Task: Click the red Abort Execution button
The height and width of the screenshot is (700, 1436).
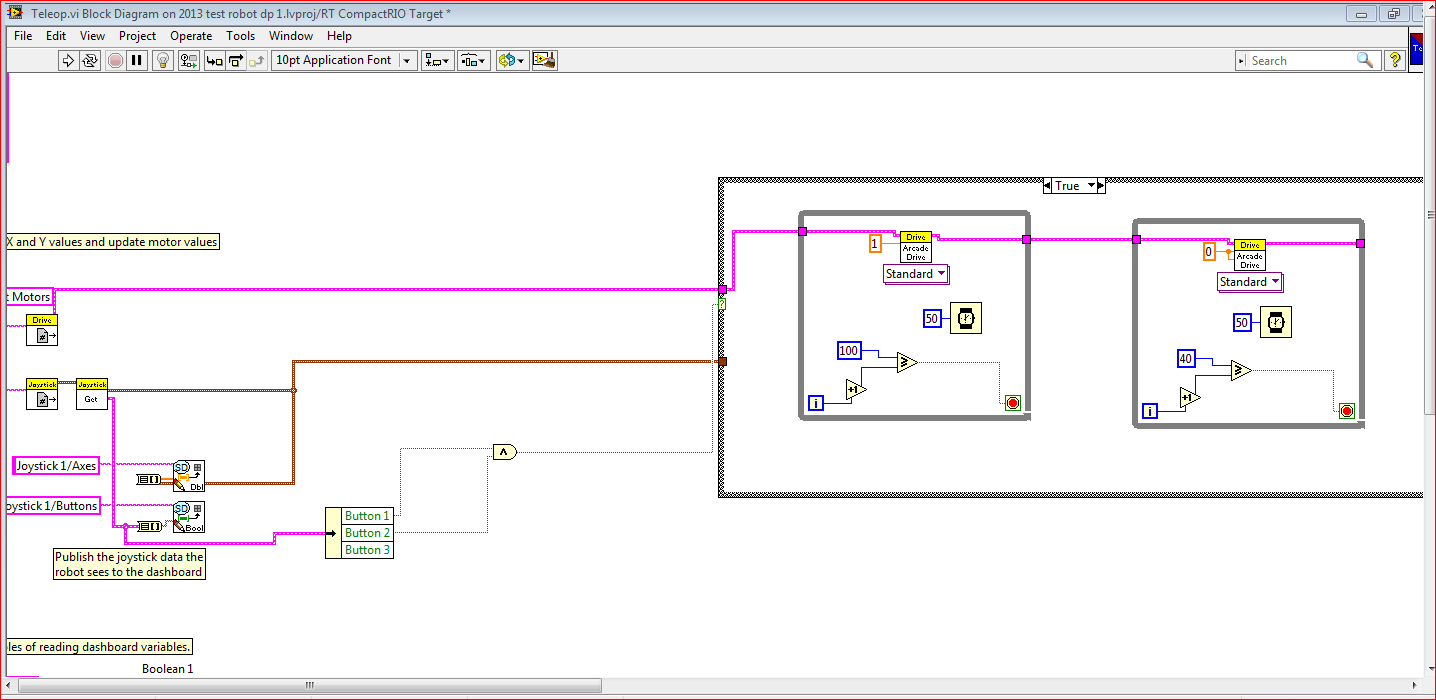Action: pos(115,60)
